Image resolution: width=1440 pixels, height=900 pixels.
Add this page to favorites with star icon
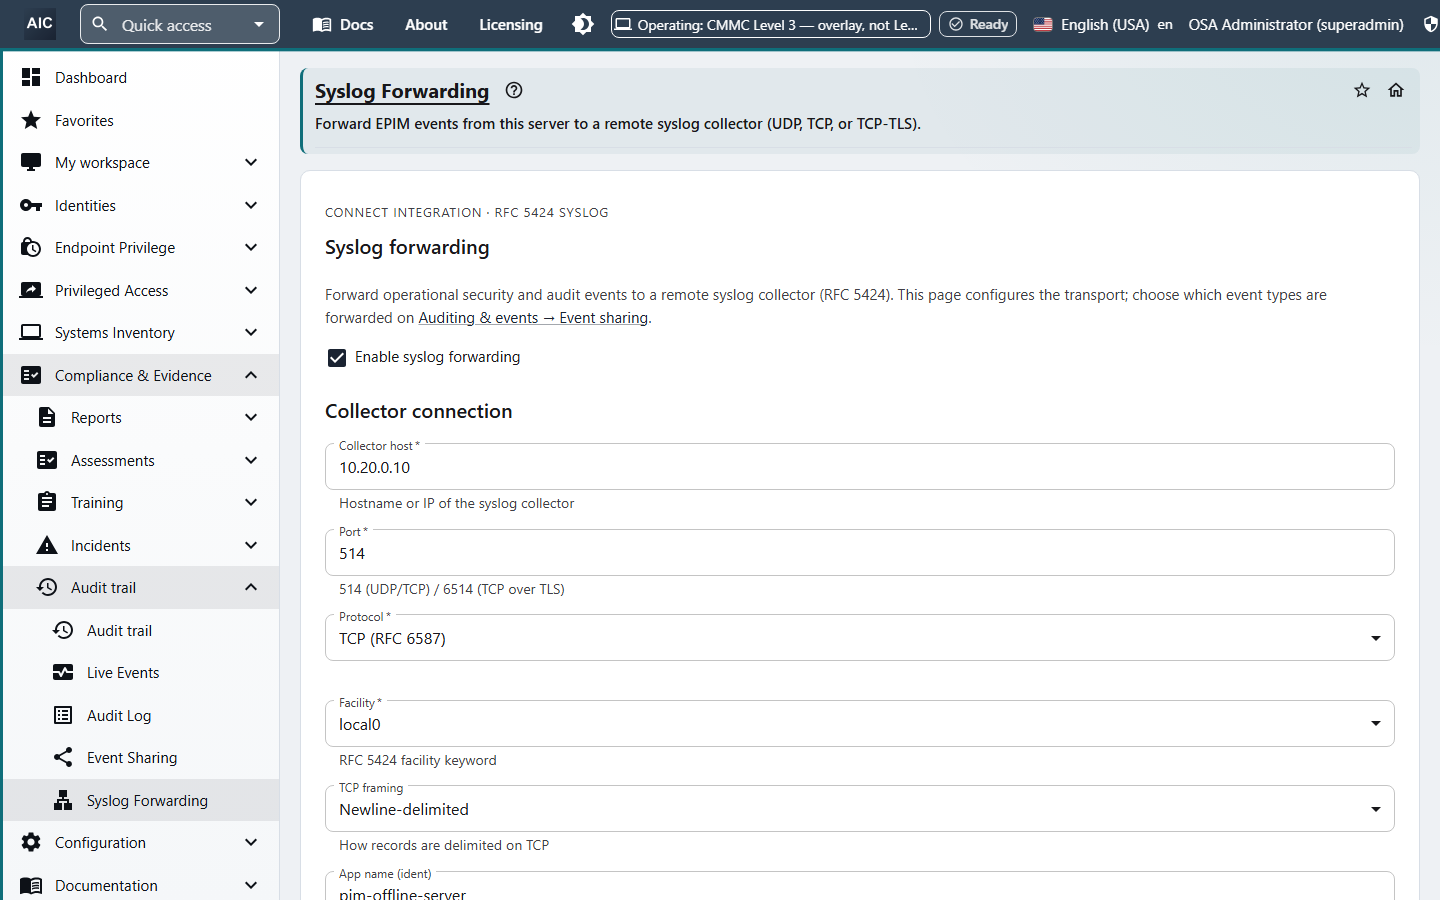point(1362,90)
